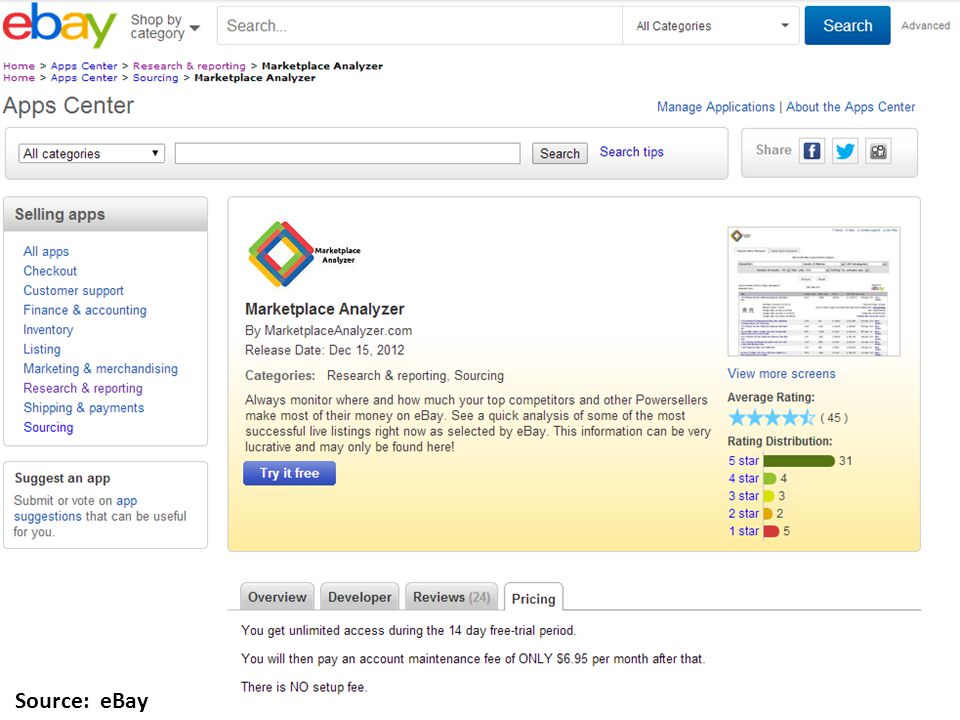Select Finance & accounting category

[85, 310]
